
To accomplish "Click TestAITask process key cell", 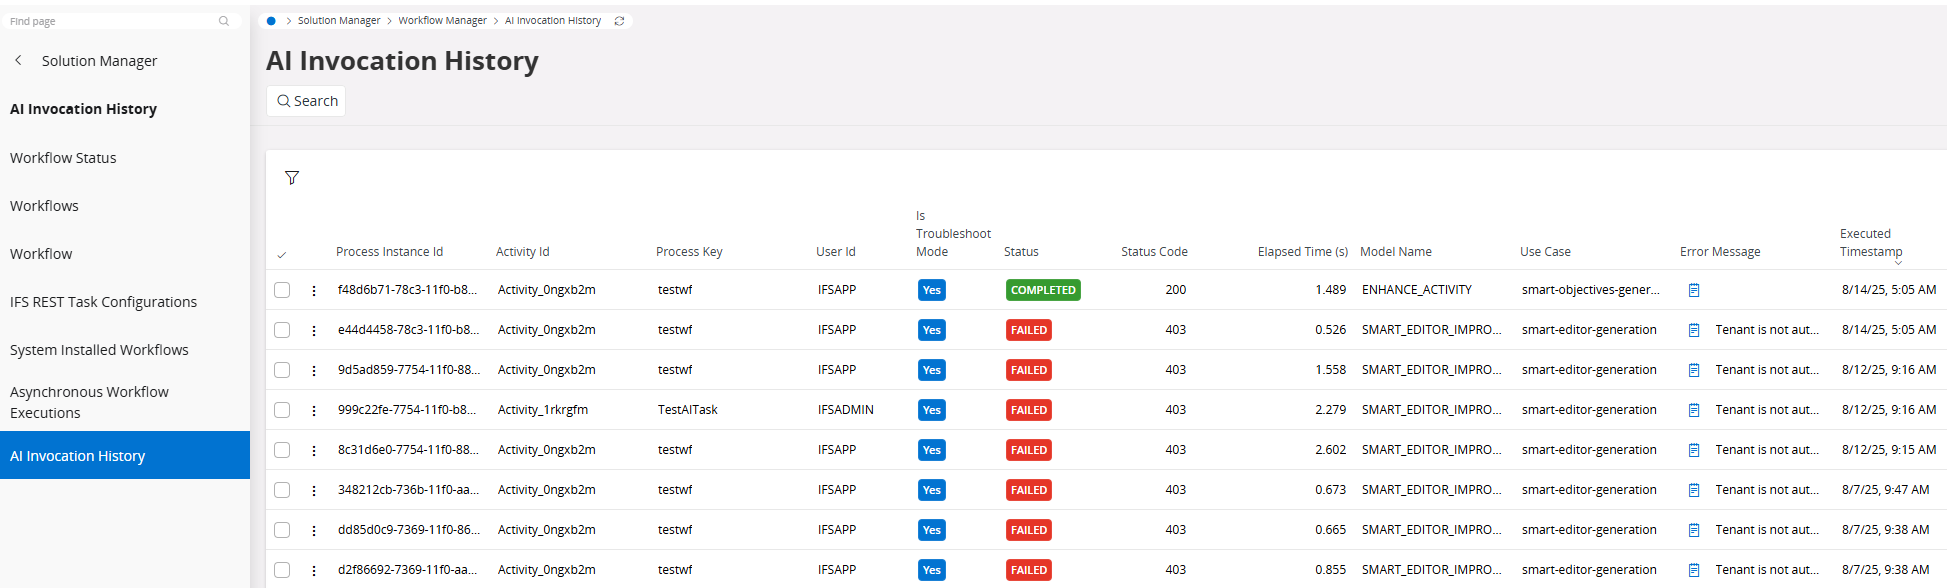I will click(x=688, y=410).
